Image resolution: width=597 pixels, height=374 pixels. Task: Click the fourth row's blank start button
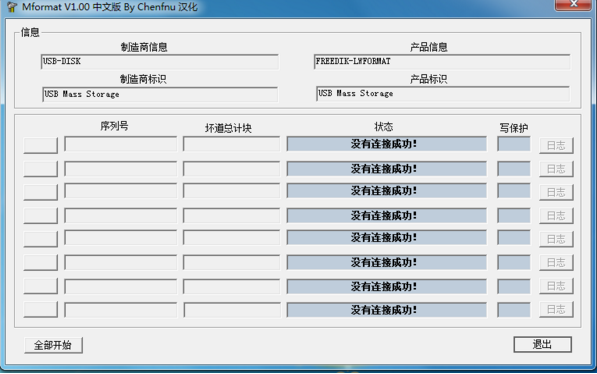coord(40,216)
